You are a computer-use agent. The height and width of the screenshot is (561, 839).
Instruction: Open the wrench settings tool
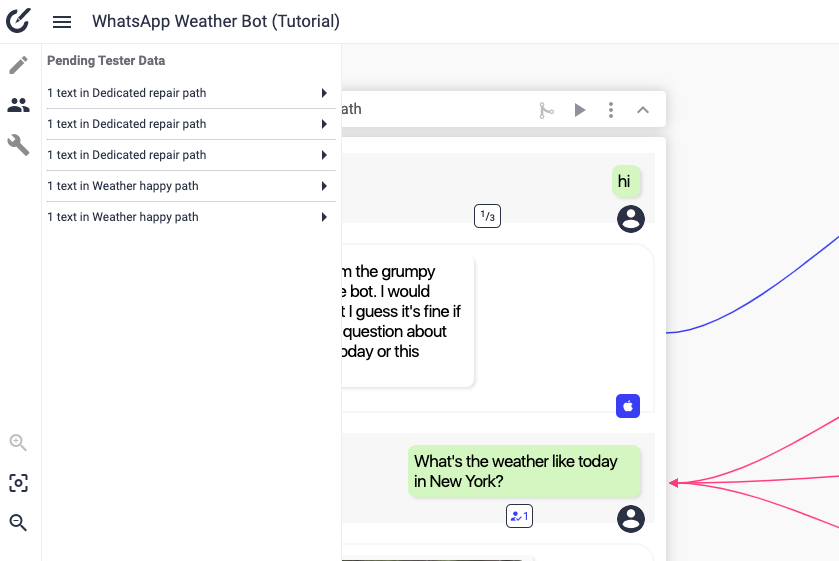pos(18,145)
